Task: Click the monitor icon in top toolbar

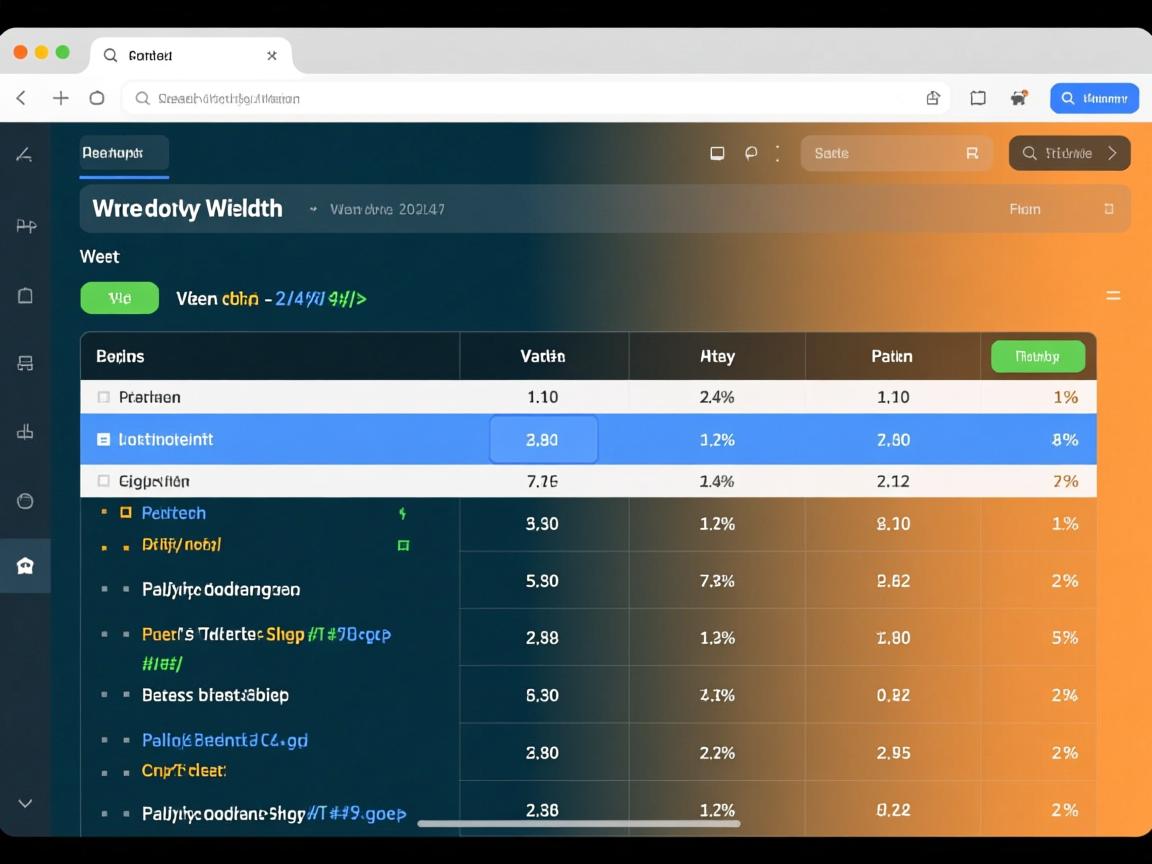Action: pos(717,153)
